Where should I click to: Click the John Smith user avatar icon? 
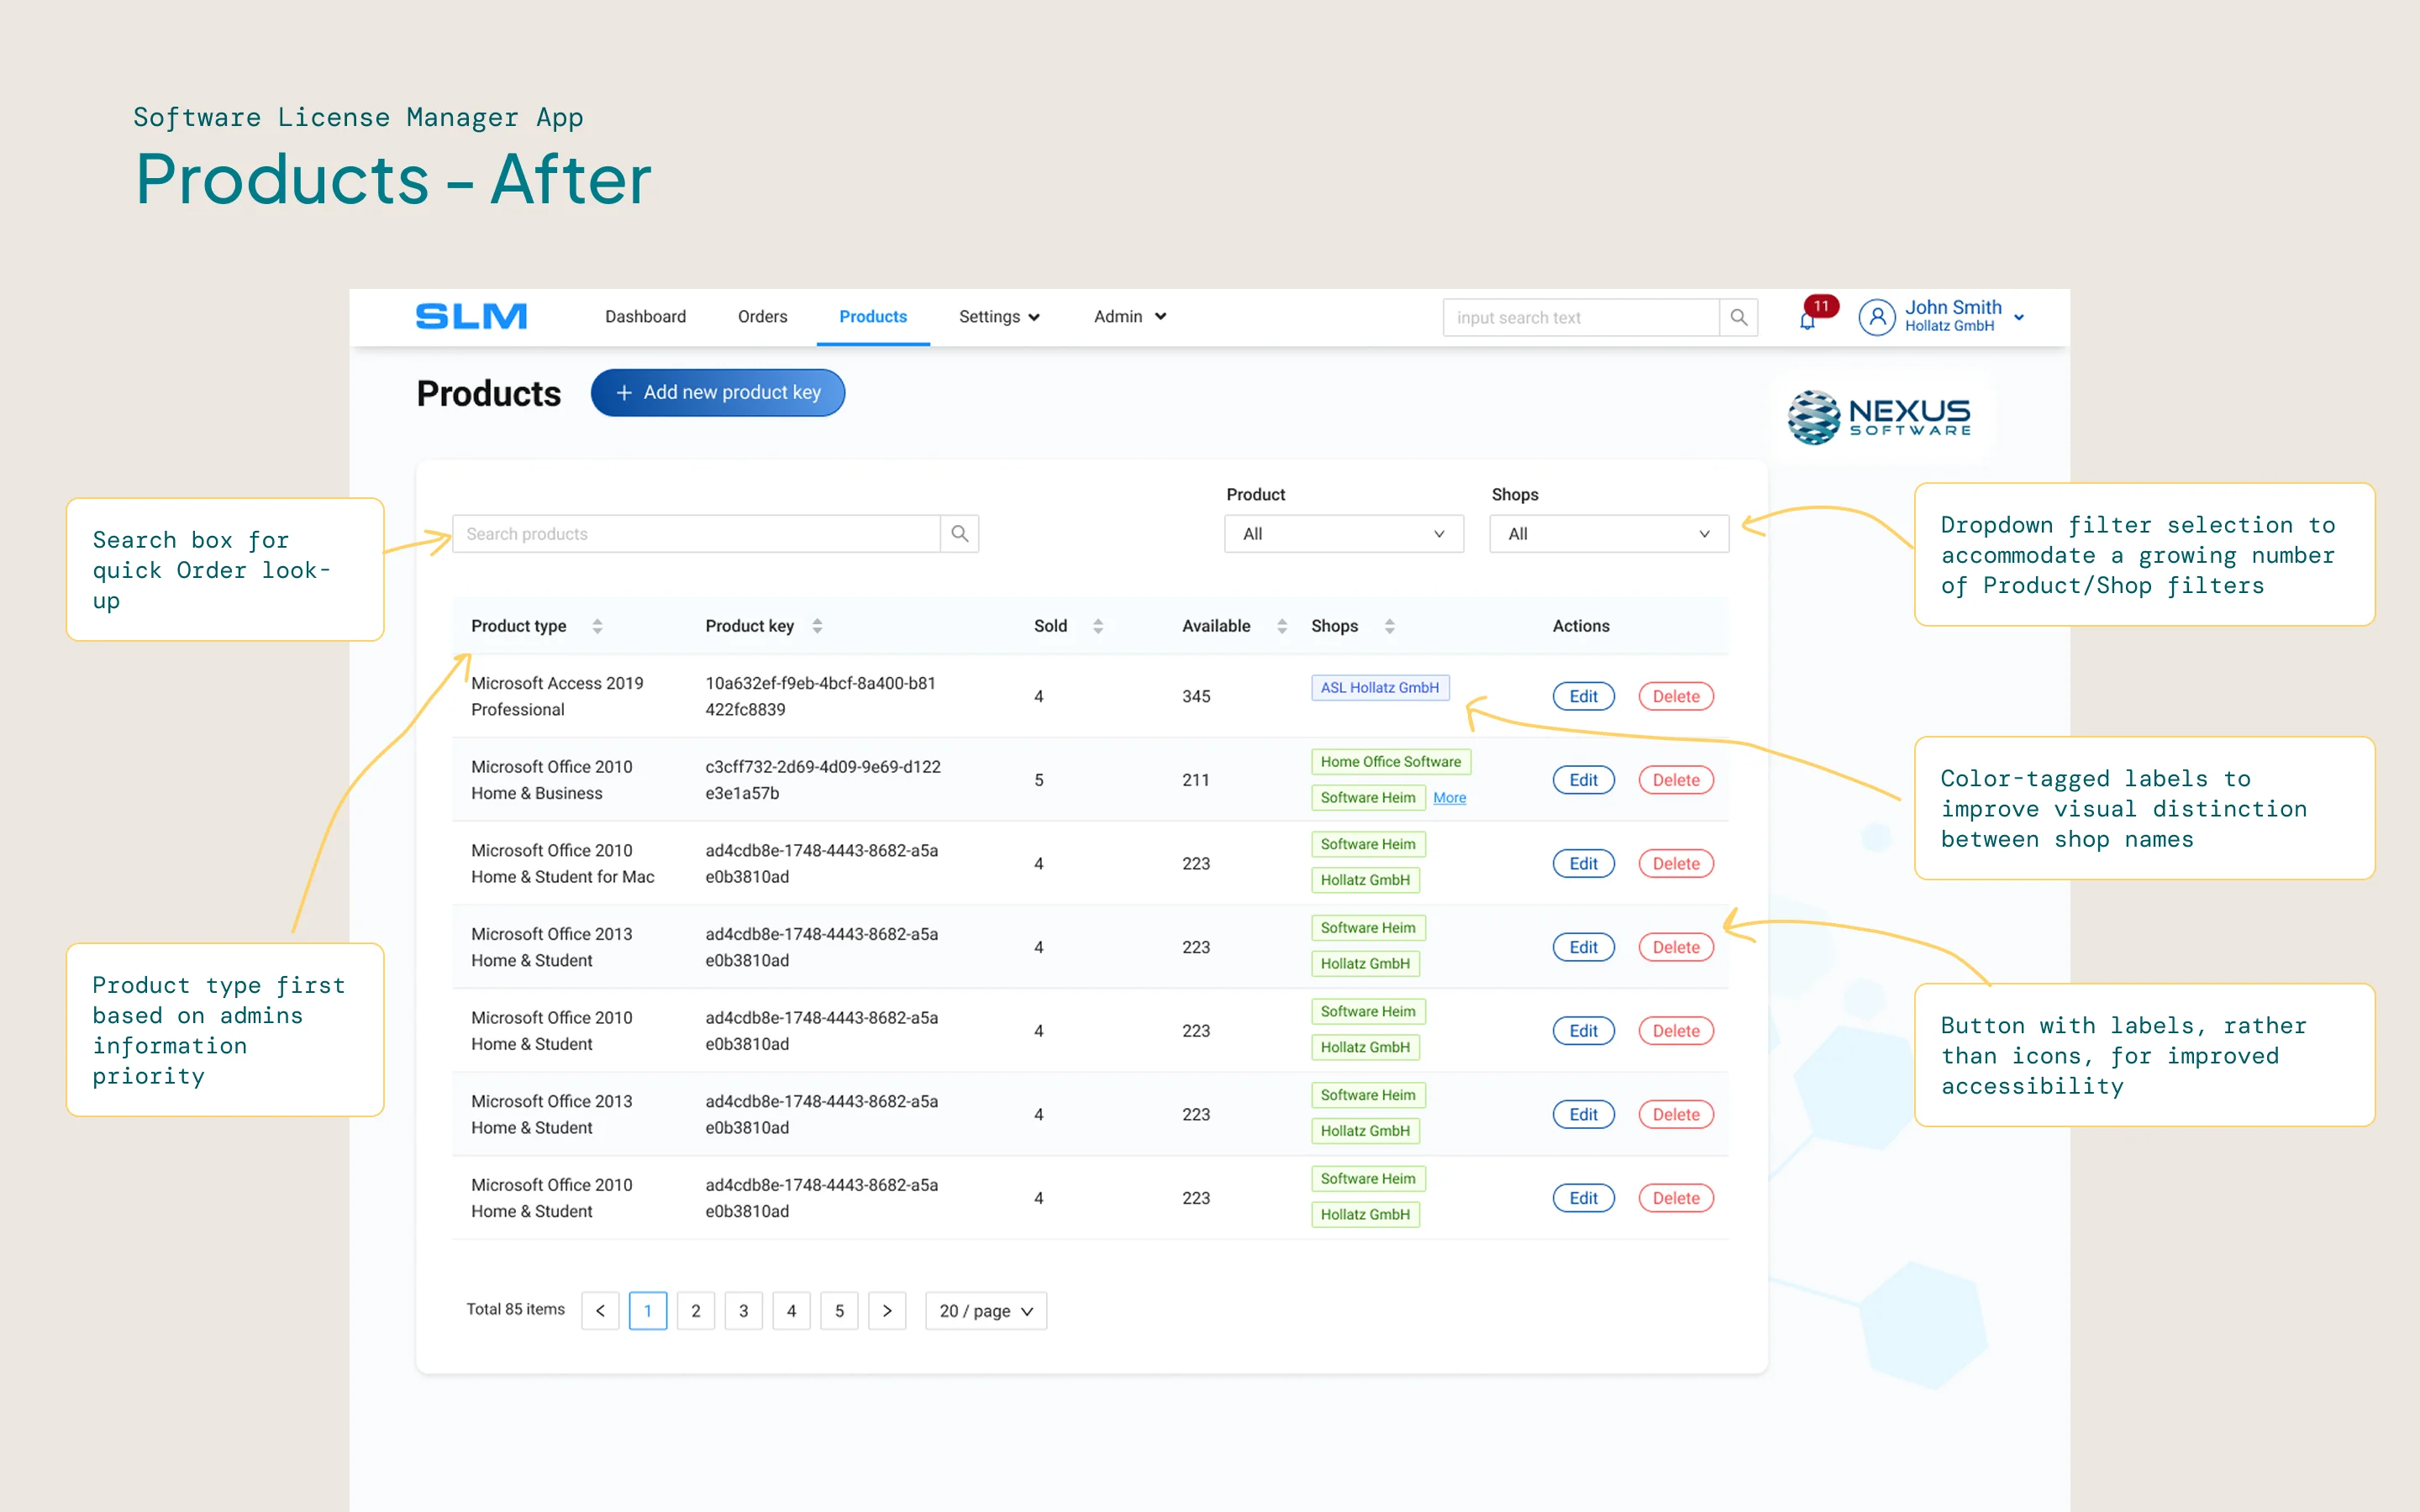pyautogui.click(x=1877, y=317)
